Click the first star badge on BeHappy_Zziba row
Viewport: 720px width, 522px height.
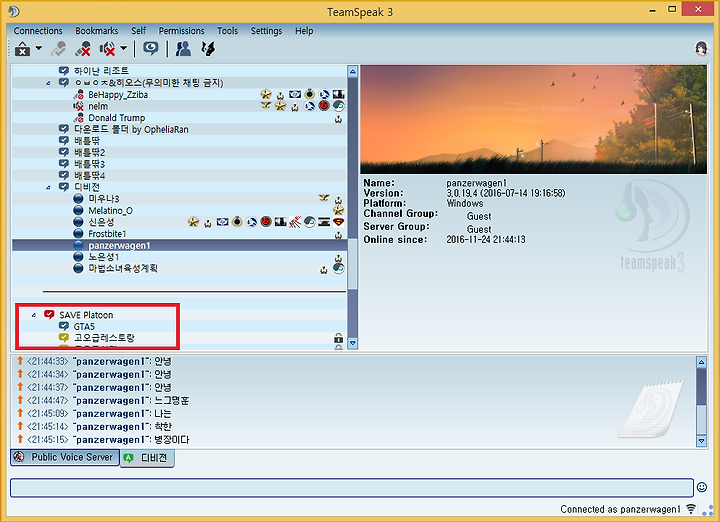(x=266, y=94)
